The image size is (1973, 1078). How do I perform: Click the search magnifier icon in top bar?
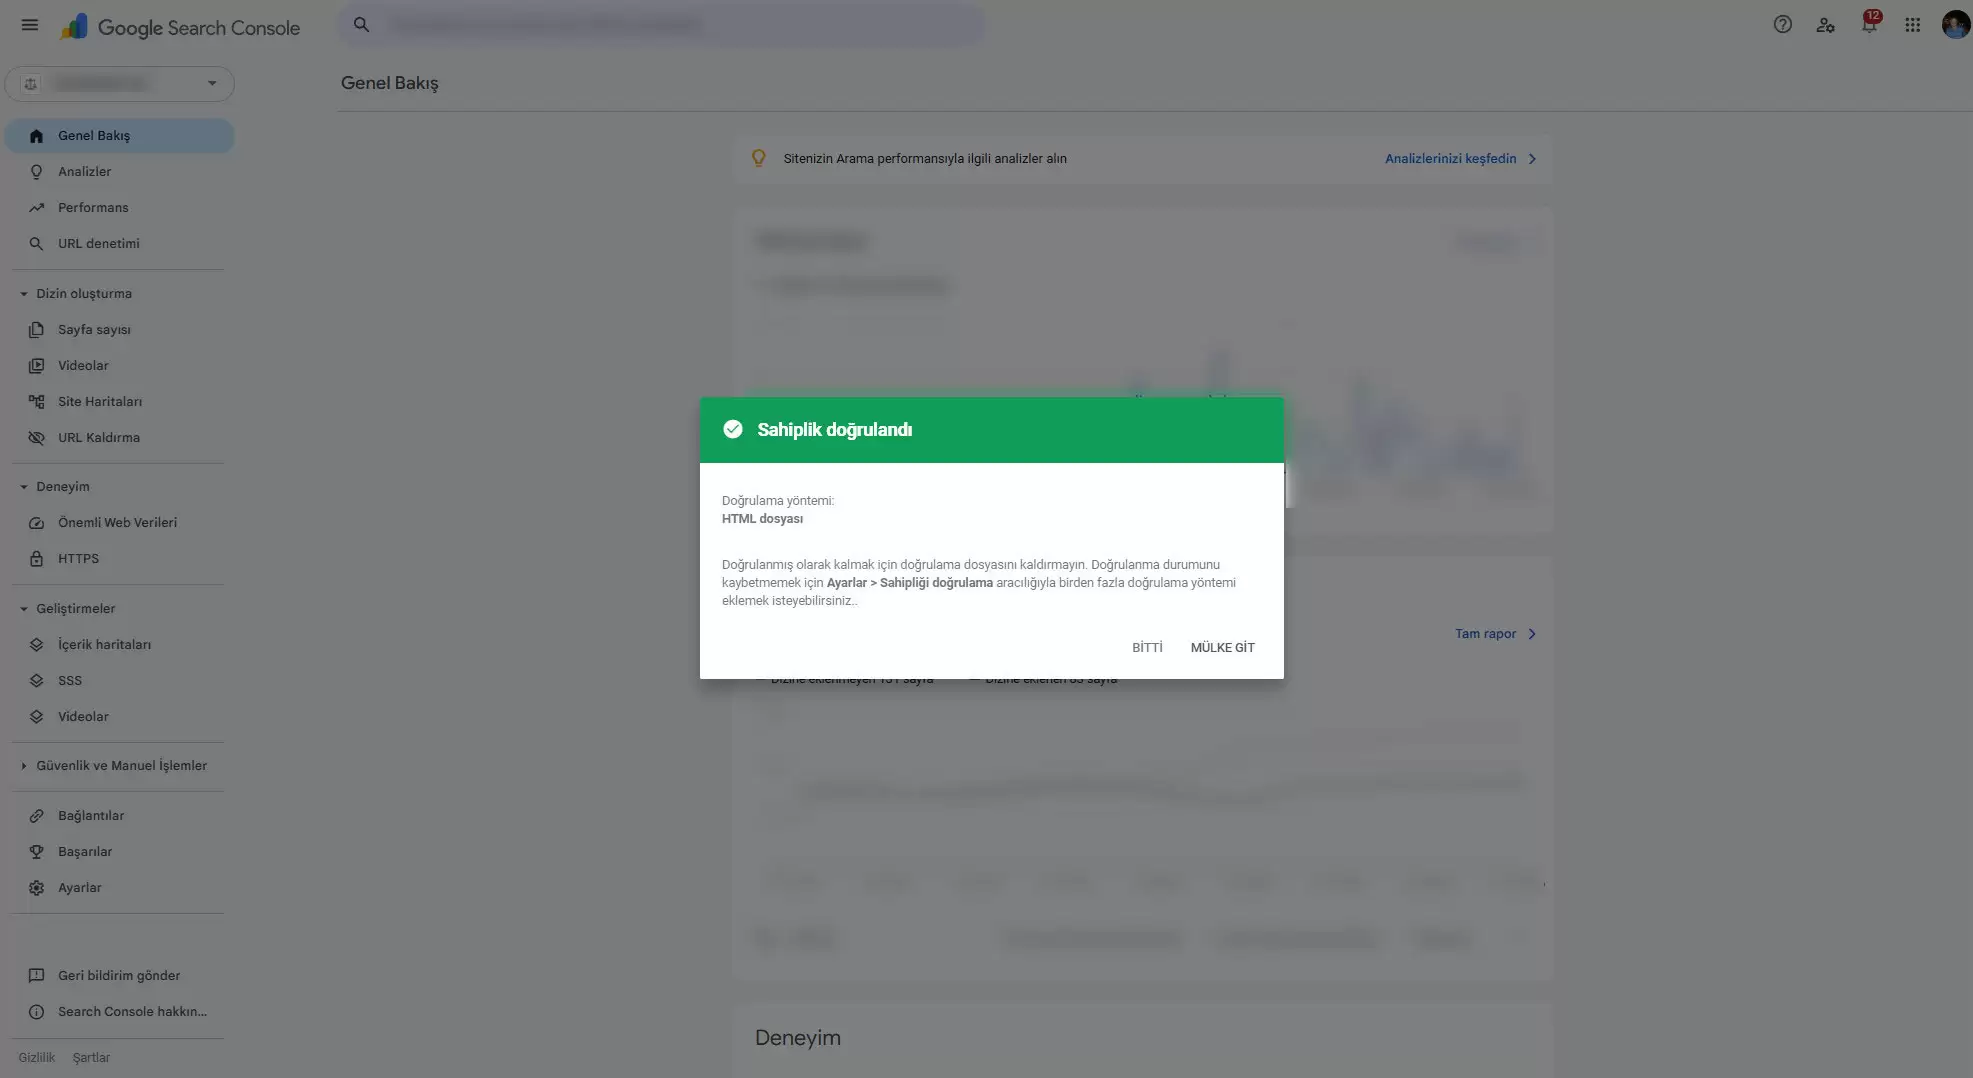click(x=361, y=25)
